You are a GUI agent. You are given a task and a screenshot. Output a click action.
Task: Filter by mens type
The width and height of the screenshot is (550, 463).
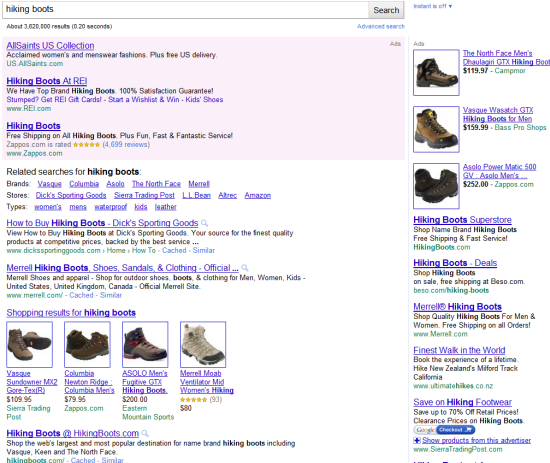click(78, 207)
